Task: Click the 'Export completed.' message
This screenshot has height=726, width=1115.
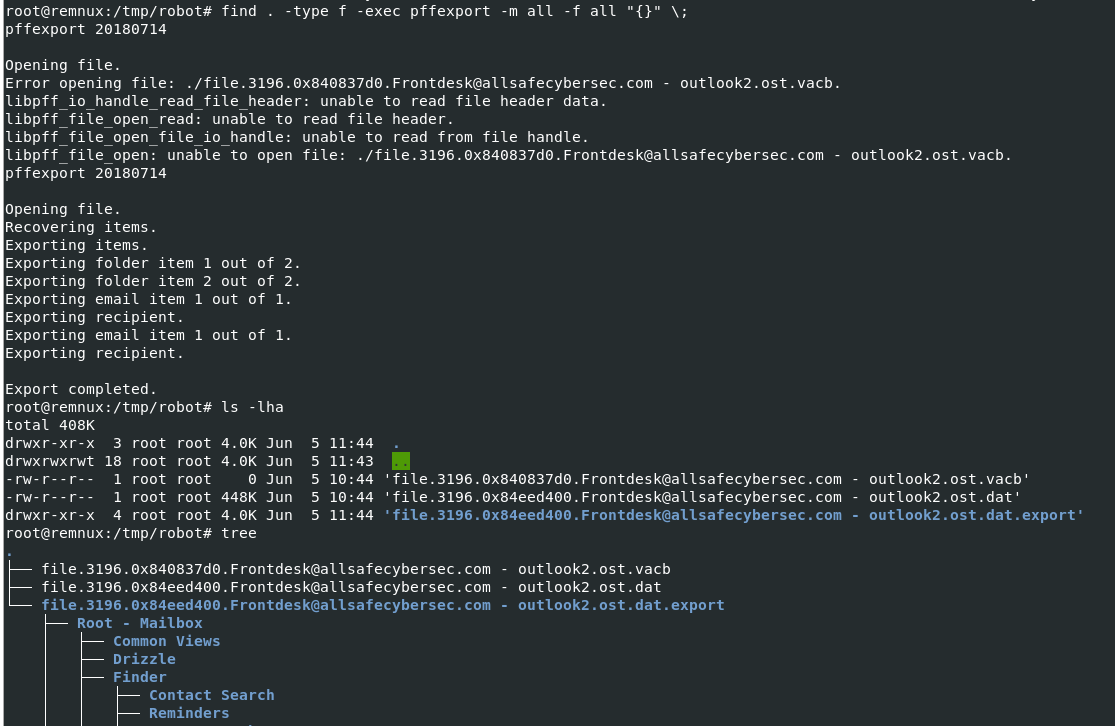Action: coord(81,389)
